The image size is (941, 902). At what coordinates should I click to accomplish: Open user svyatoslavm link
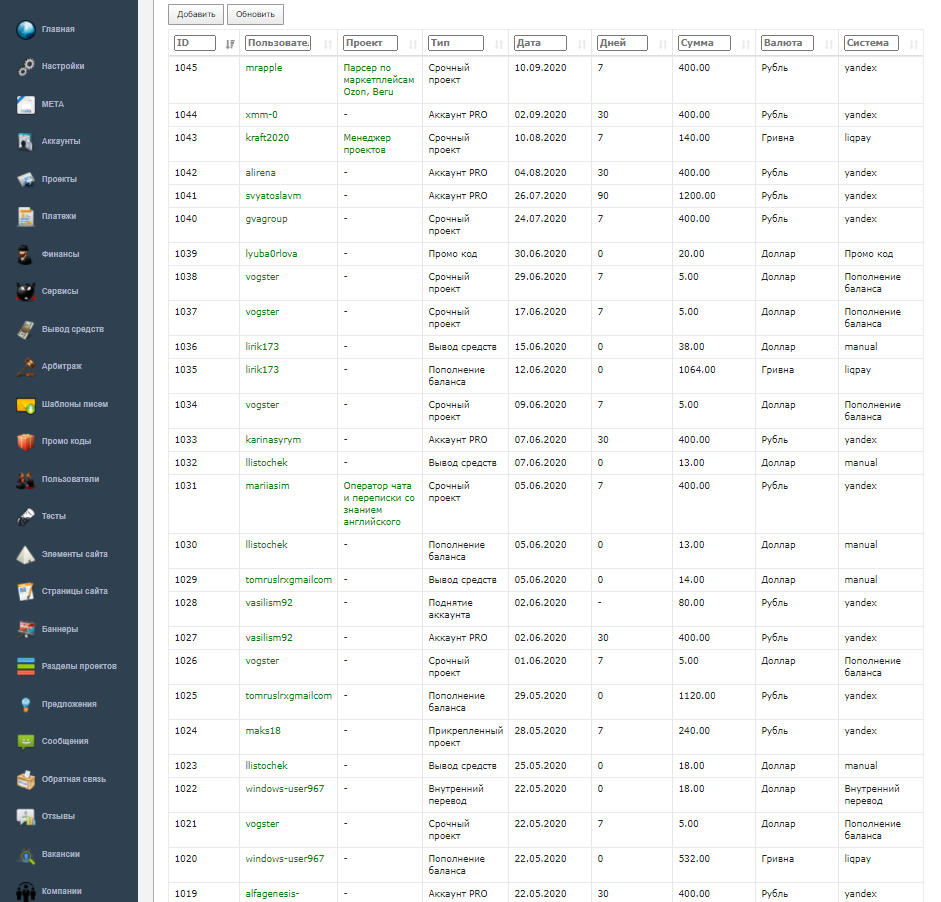pyautogui.click(x=273, y=196)
